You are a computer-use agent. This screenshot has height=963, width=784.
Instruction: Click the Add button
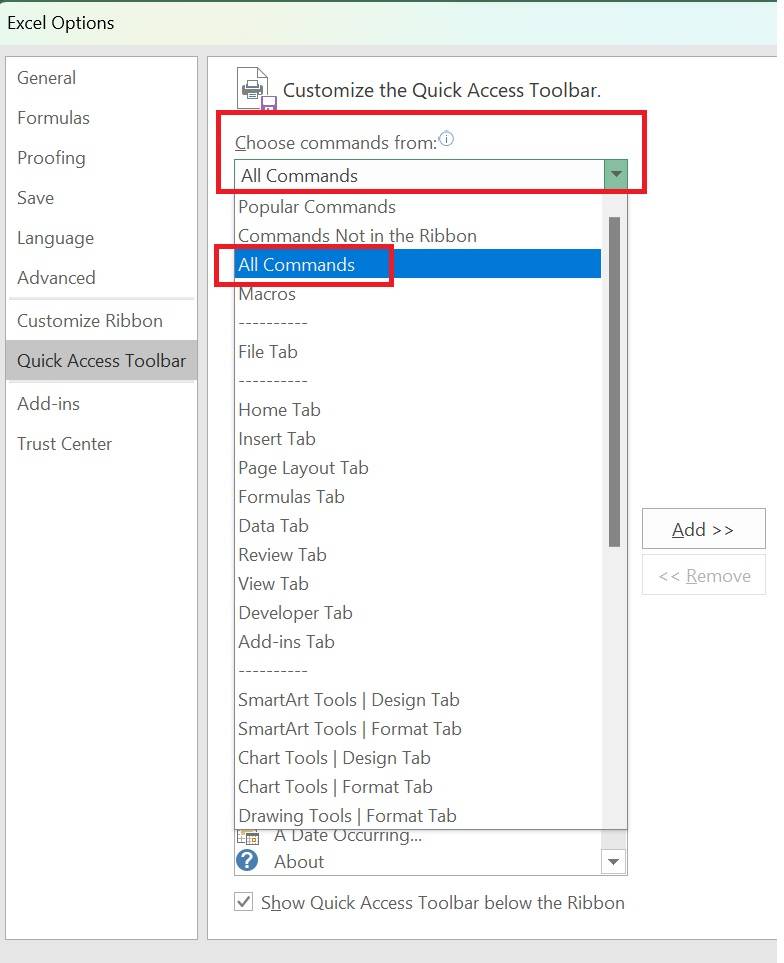tap(702, 528)
